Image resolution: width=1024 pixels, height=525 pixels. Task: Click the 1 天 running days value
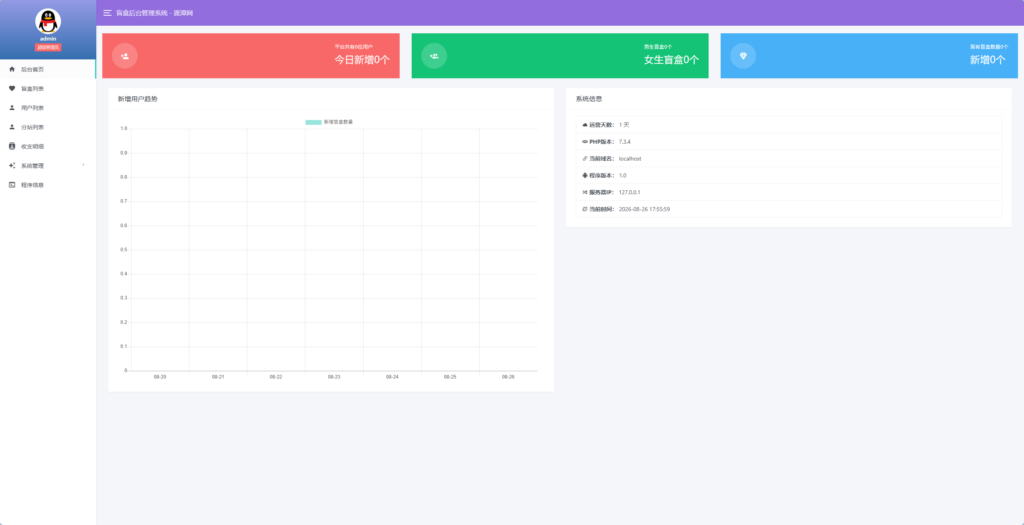[624, 125]
